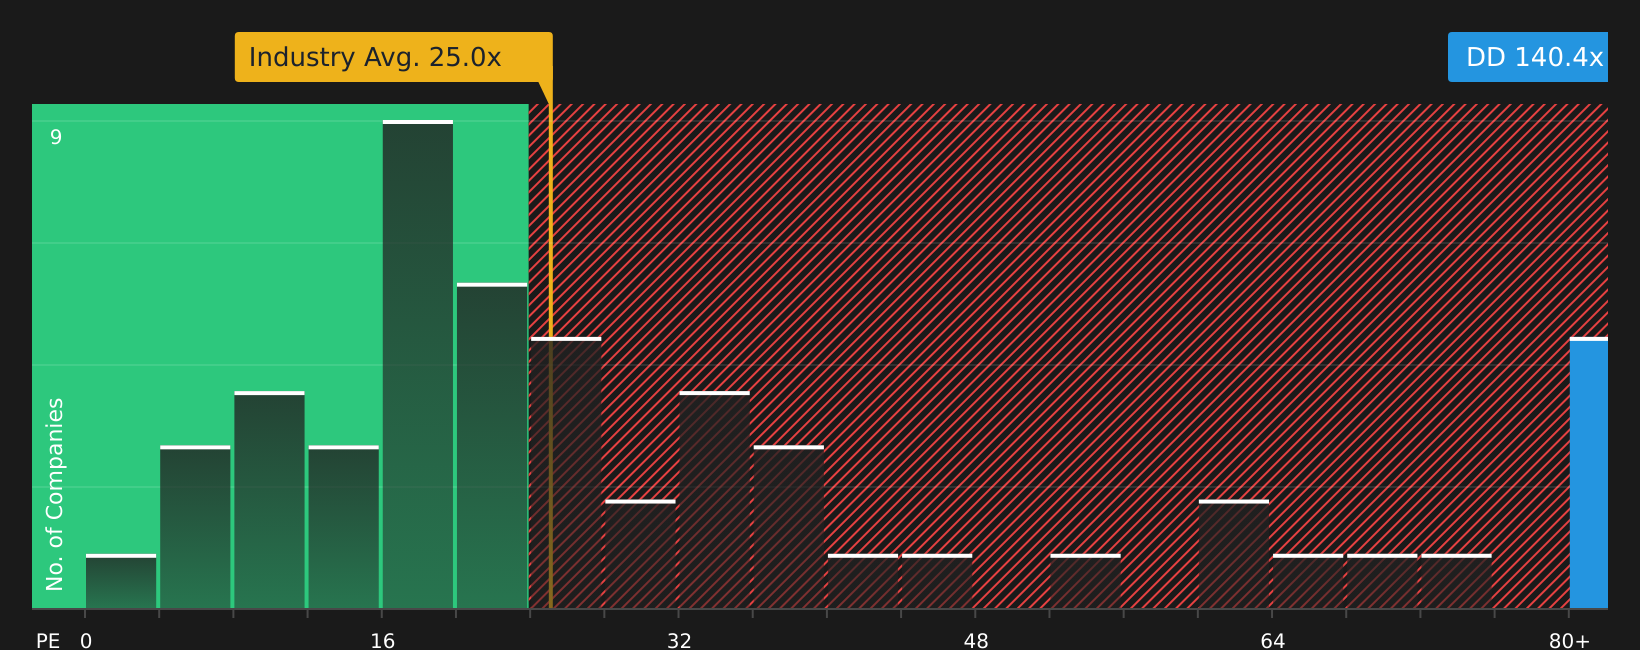Select the short bar for PE 64 to 68
The height and width of the screenshot is (650, 1640).
1308,581
